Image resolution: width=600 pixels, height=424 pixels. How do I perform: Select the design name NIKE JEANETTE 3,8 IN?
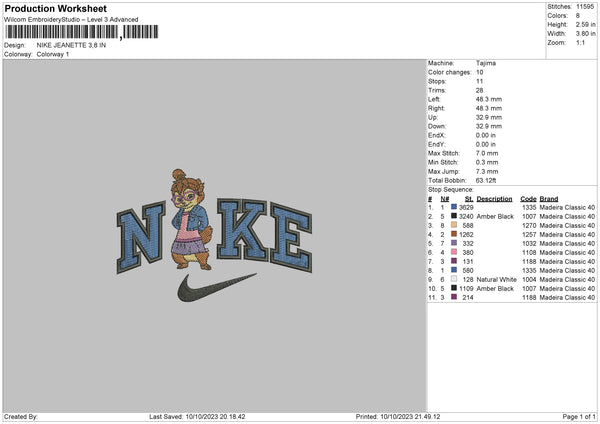pyautogui.click(x=71, y=45)
